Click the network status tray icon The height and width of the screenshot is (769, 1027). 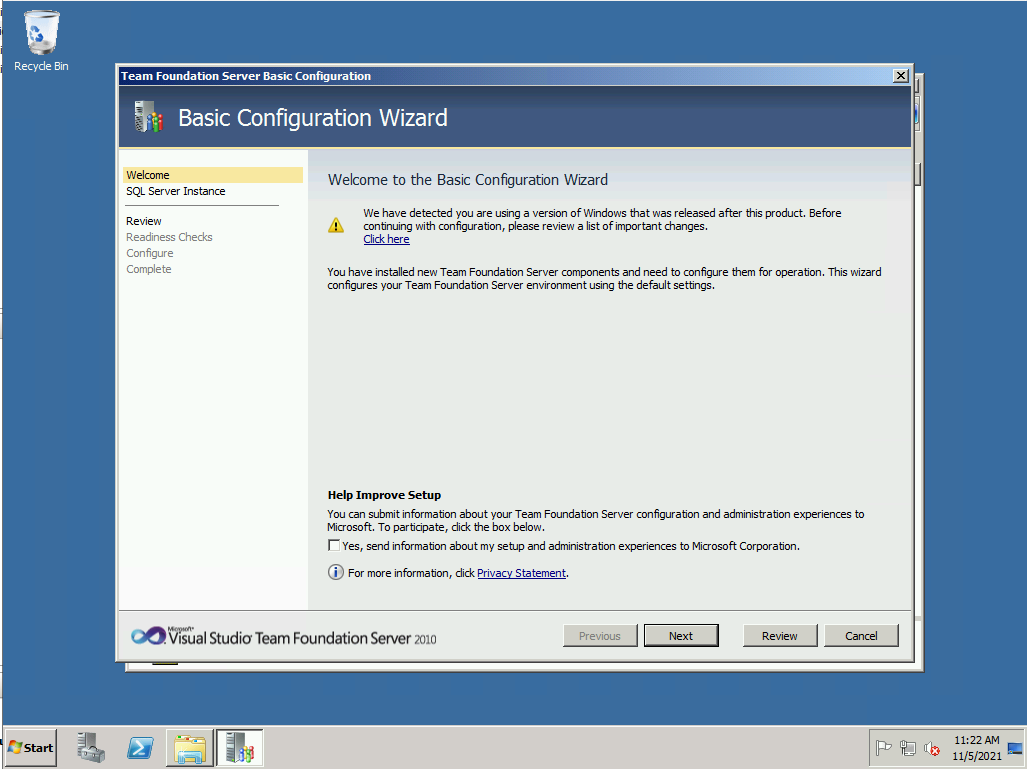coord(908,748)
